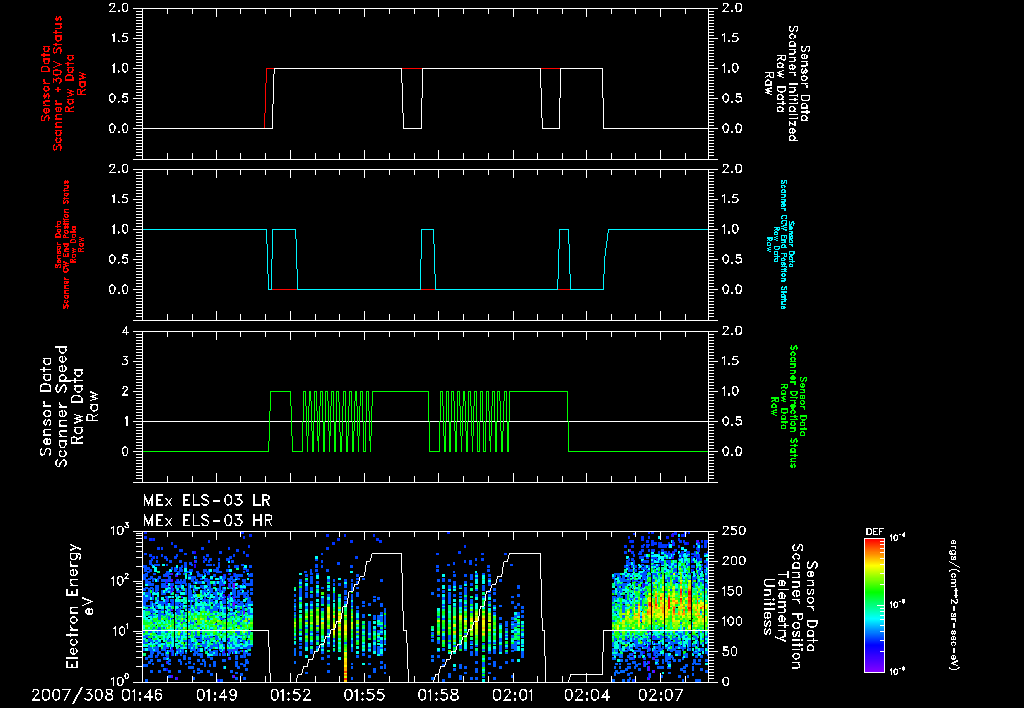Screen dimensions: 1024x708
Task: Select the 3 tick on Scanner Speed axis
Action: tap(125, 361)
